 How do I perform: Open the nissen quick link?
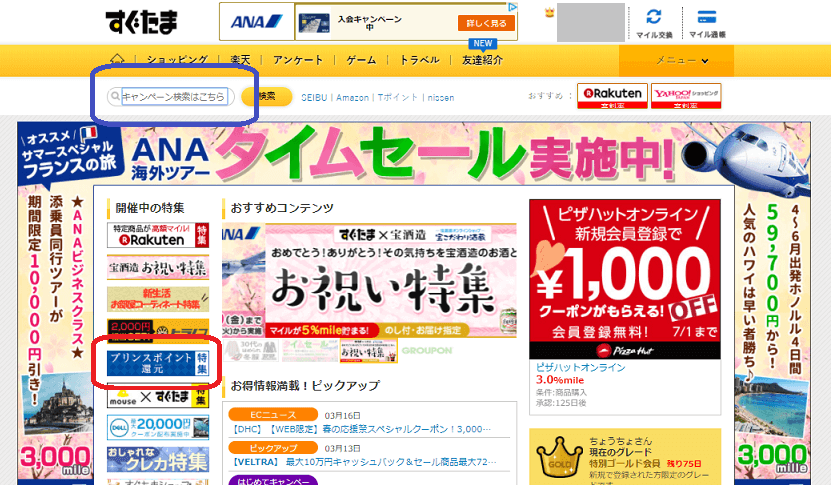coord(441,98)
